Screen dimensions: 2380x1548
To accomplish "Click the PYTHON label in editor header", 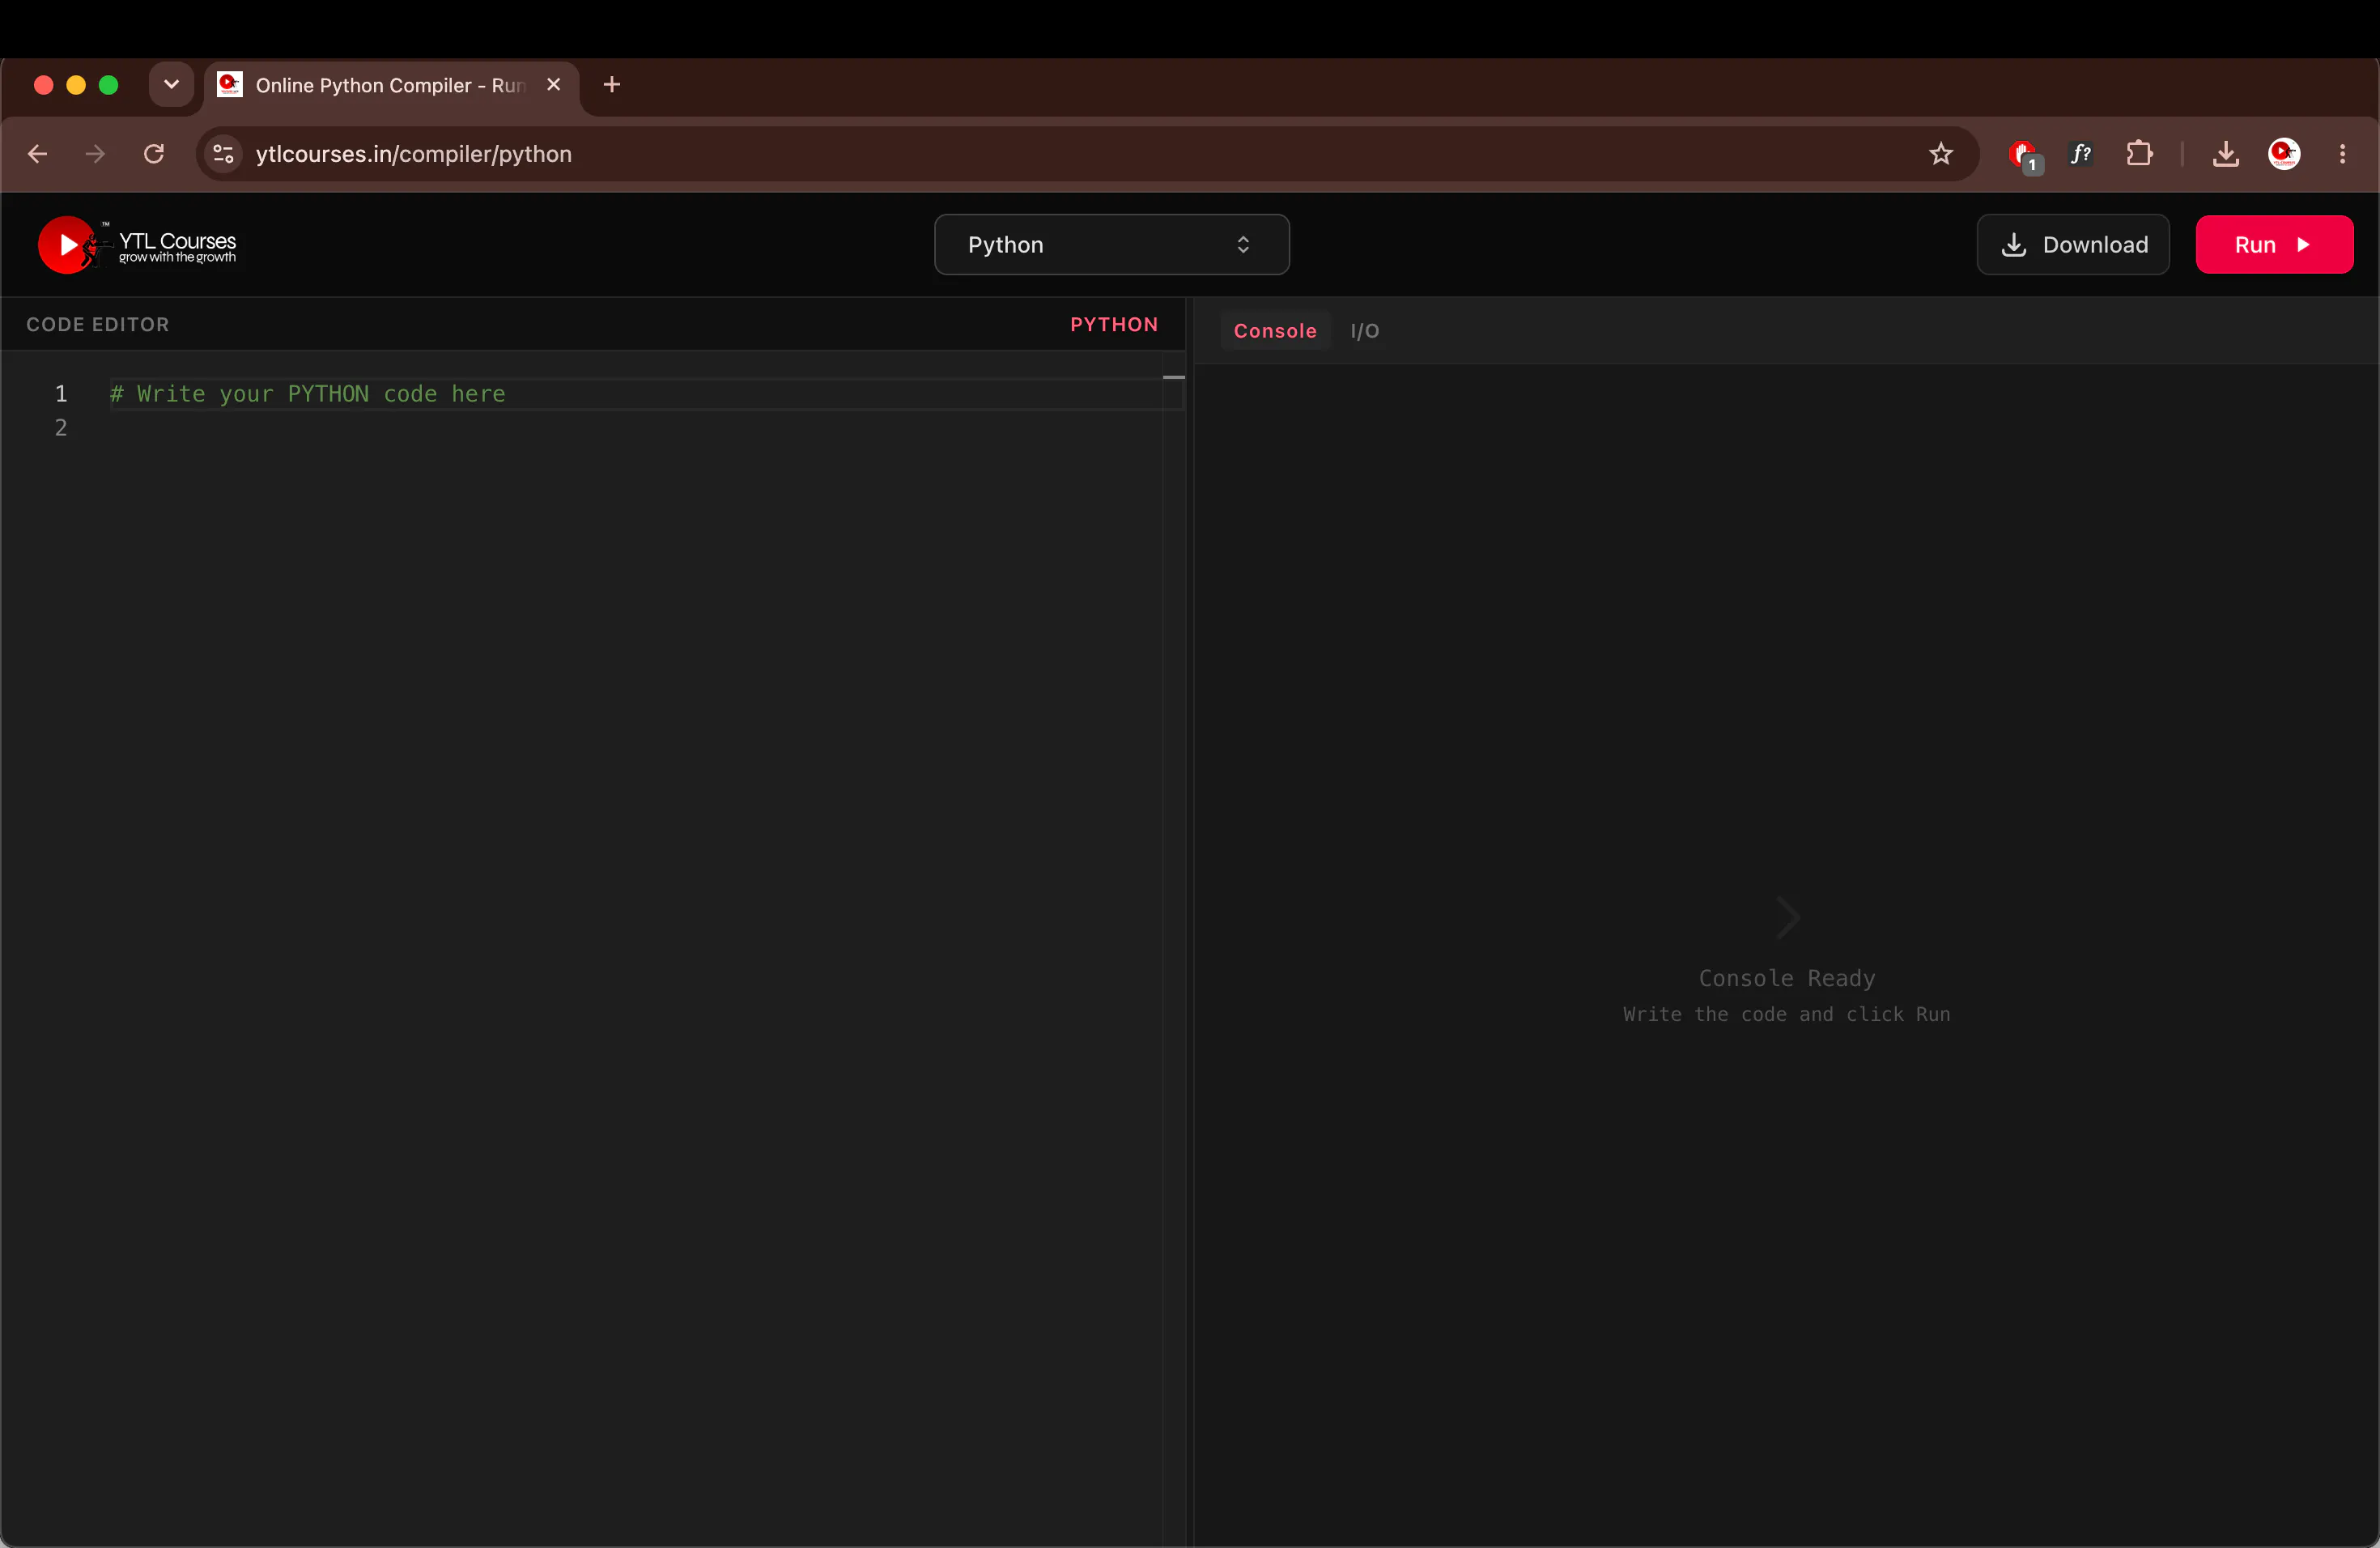I will pos(1113,325).
